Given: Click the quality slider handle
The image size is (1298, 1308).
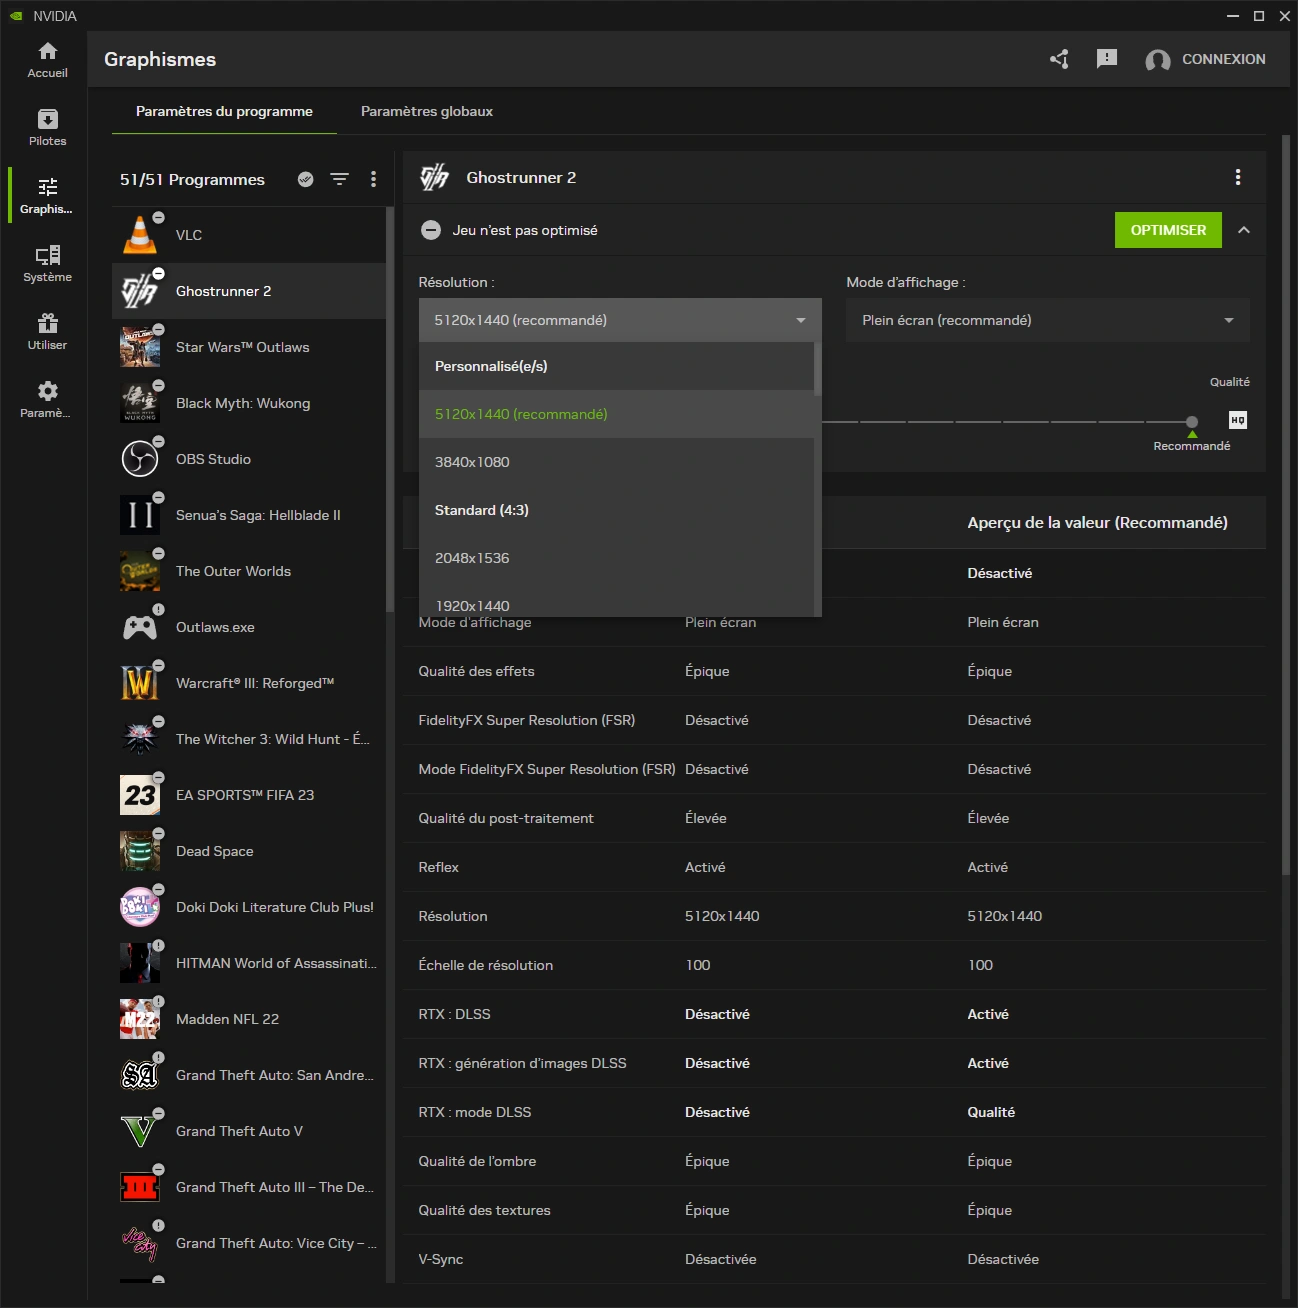Looking at the screenshot, I should pos(1192,422).
